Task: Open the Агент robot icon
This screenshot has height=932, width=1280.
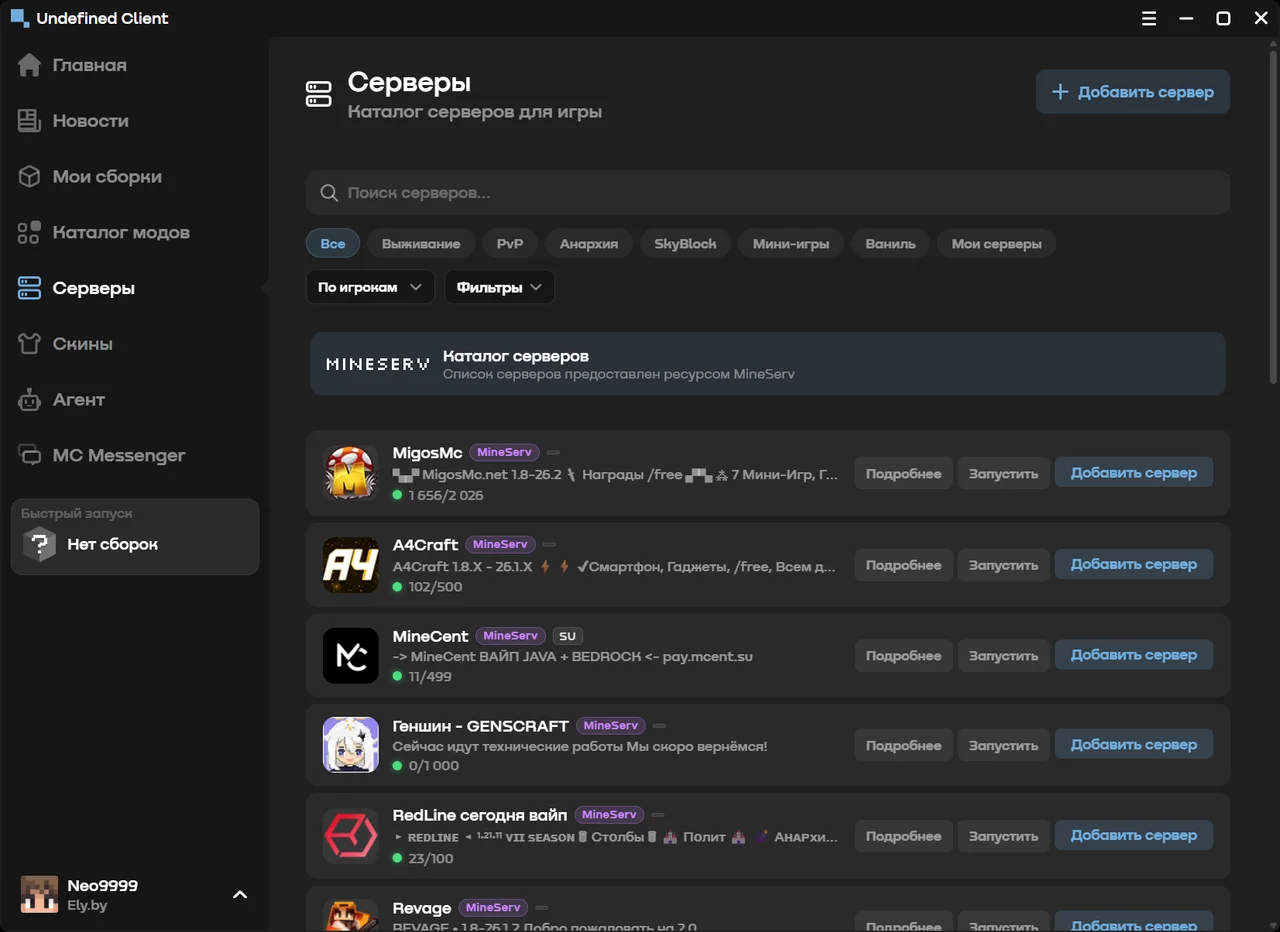Action: 29,400
